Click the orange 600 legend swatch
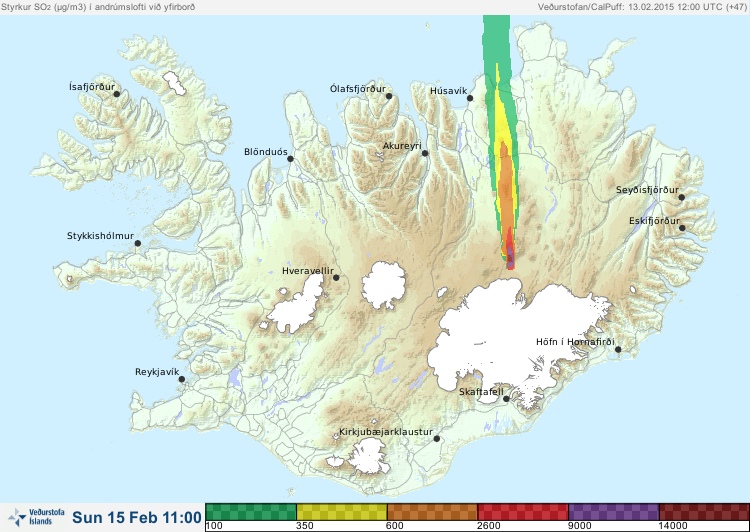The width and height of the screenshot is (750, 532). (x=432, y=511)
